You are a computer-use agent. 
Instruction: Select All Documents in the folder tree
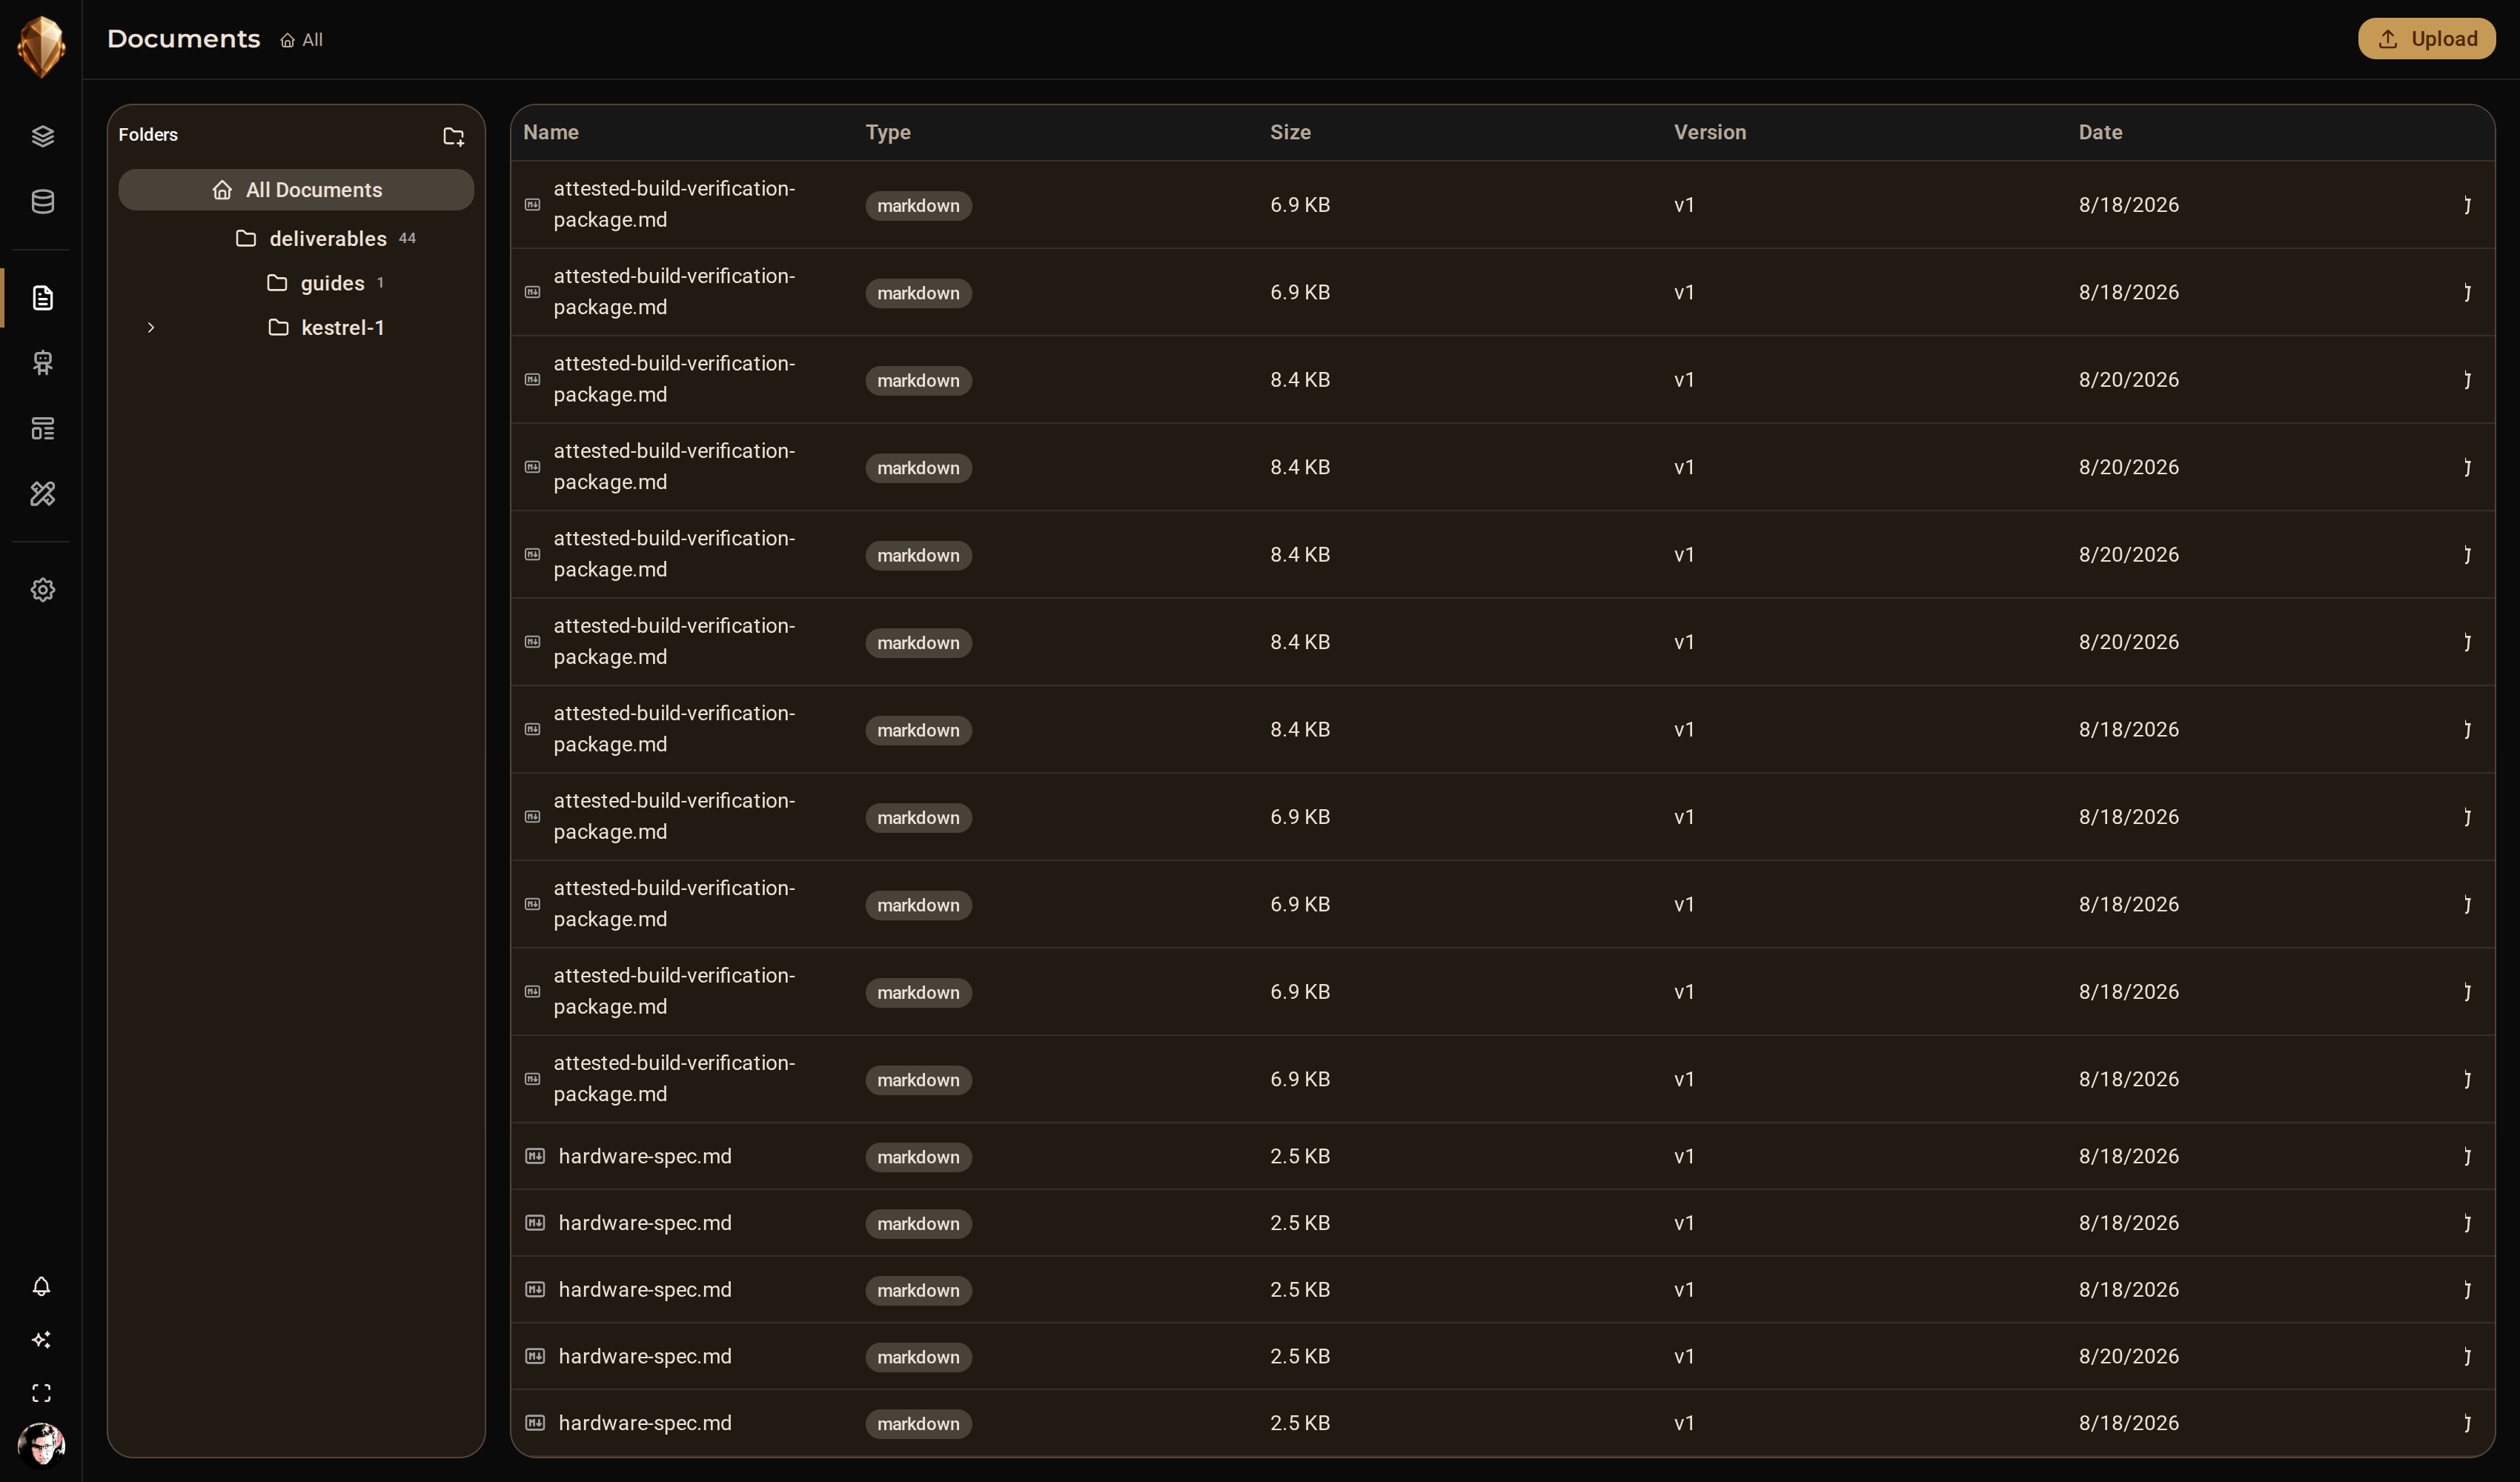[296, 190]
